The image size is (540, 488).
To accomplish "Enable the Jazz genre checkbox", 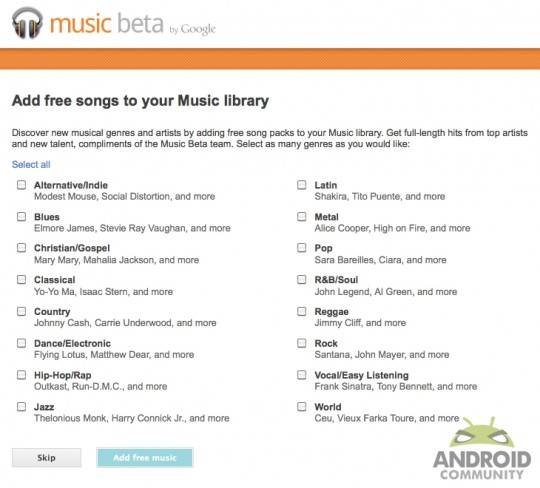I will (x=21, y=407).
